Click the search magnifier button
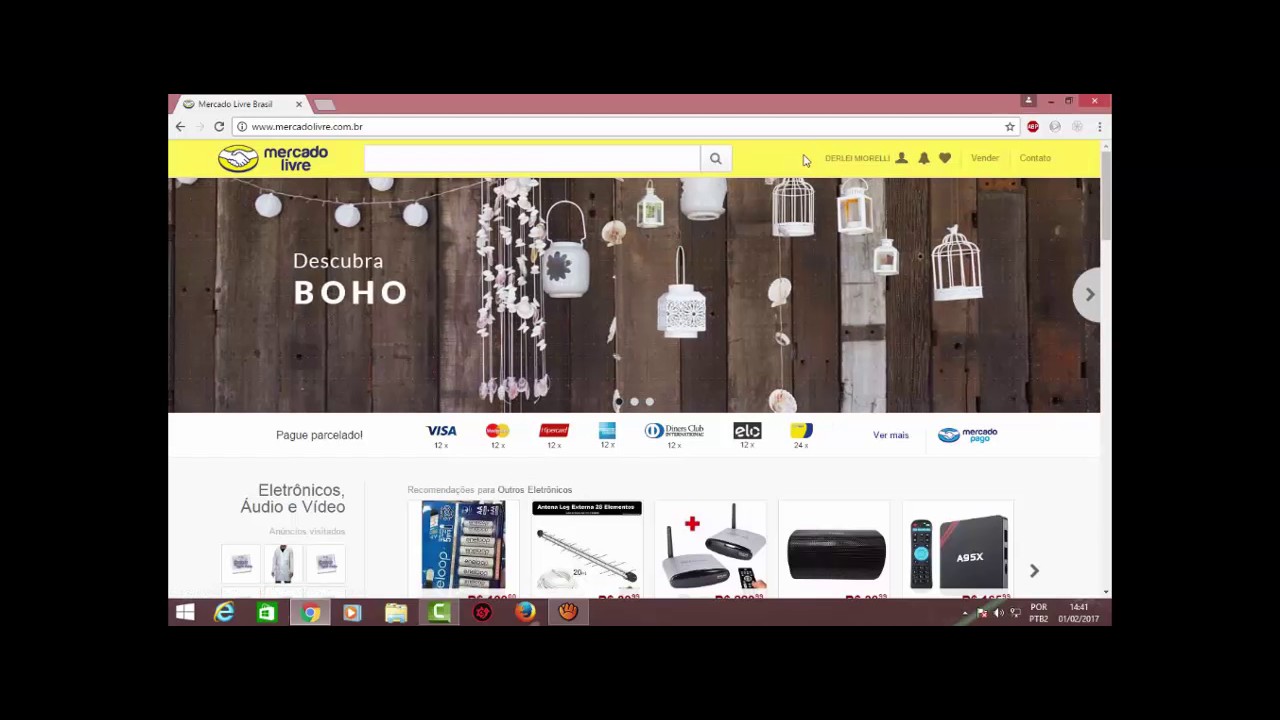This screenshot has height=720, width=1280. [x=715, y=158]
